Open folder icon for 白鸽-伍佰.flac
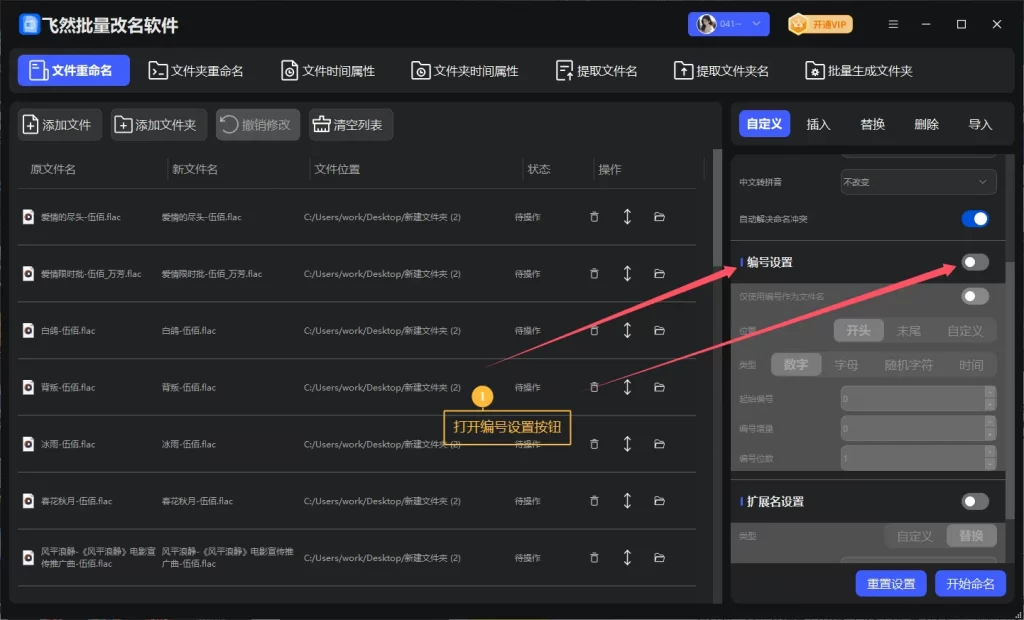The width and height of the screenshot is (1024, 620). coord(660,331)
